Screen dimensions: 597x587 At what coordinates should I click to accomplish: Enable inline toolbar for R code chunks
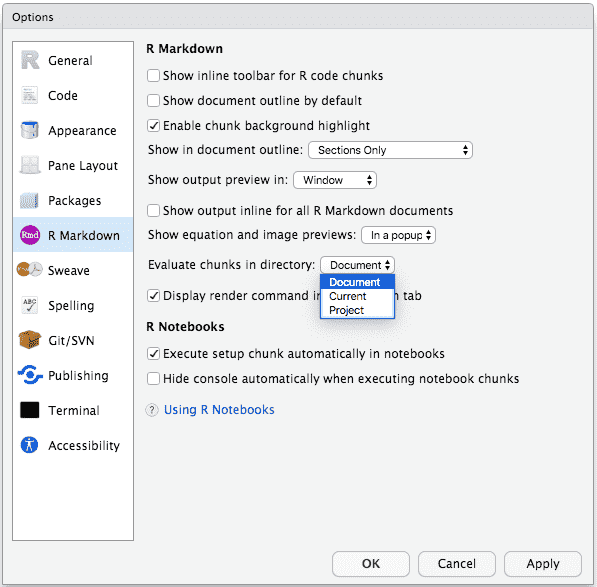[x=153, y=75]
